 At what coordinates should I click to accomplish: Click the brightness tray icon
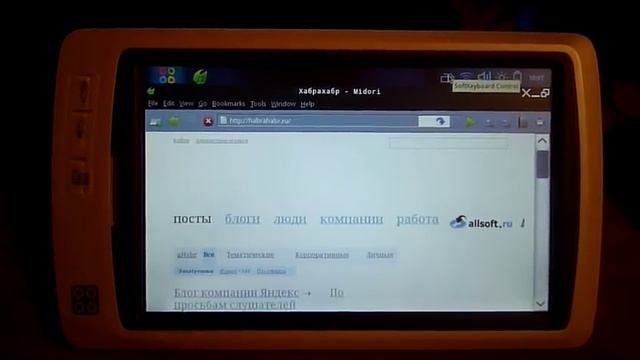[x=502, y=76]
